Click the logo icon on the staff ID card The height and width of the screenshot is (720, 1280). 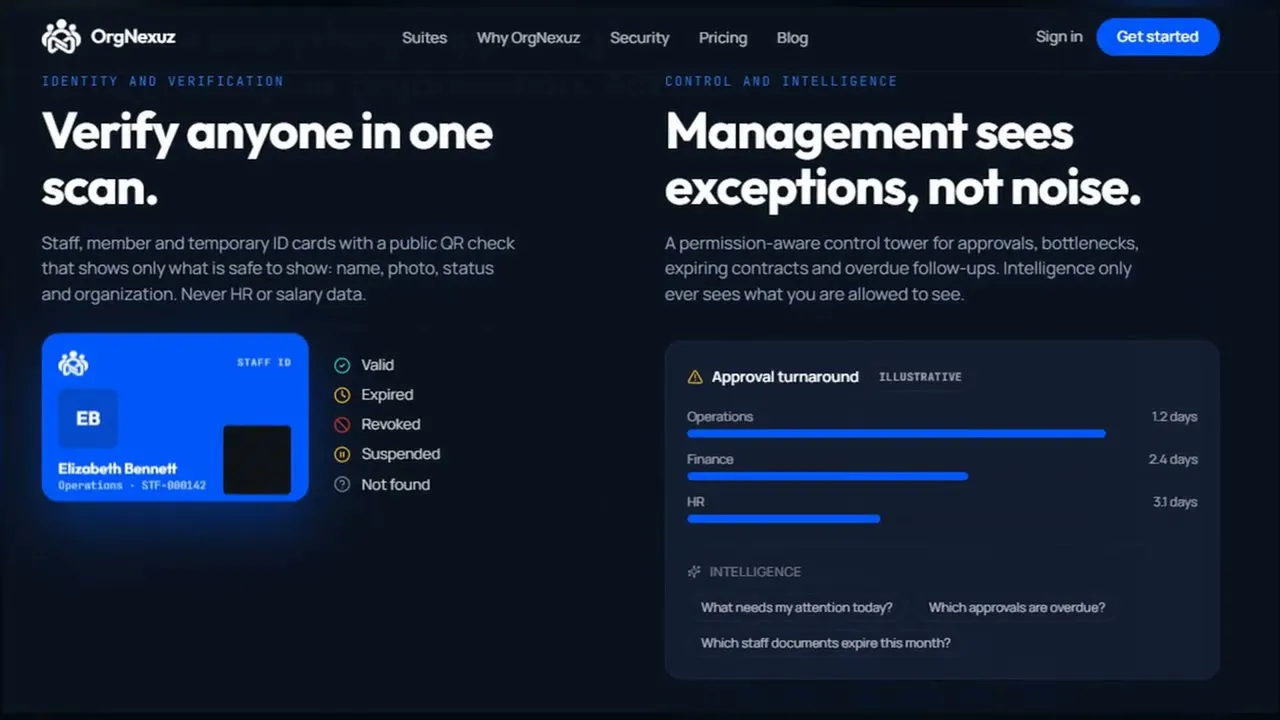click(73, 363)
